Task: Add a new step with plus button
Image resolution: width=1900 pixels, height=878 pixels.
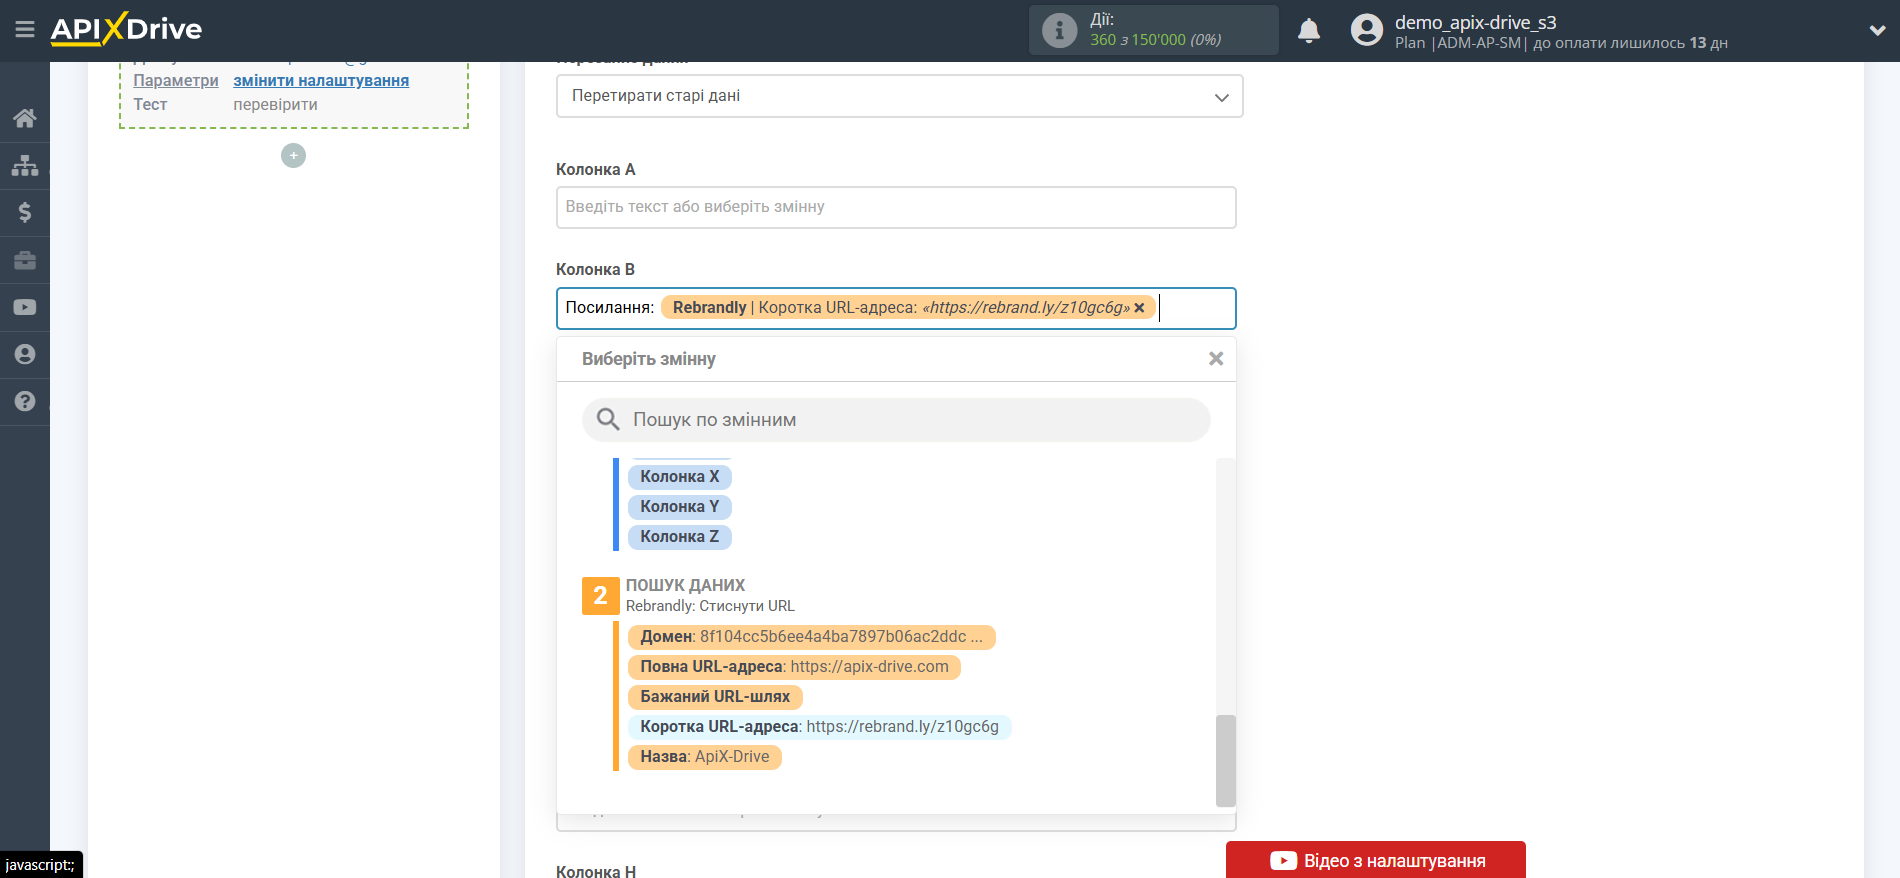Action: click(293, 156)
